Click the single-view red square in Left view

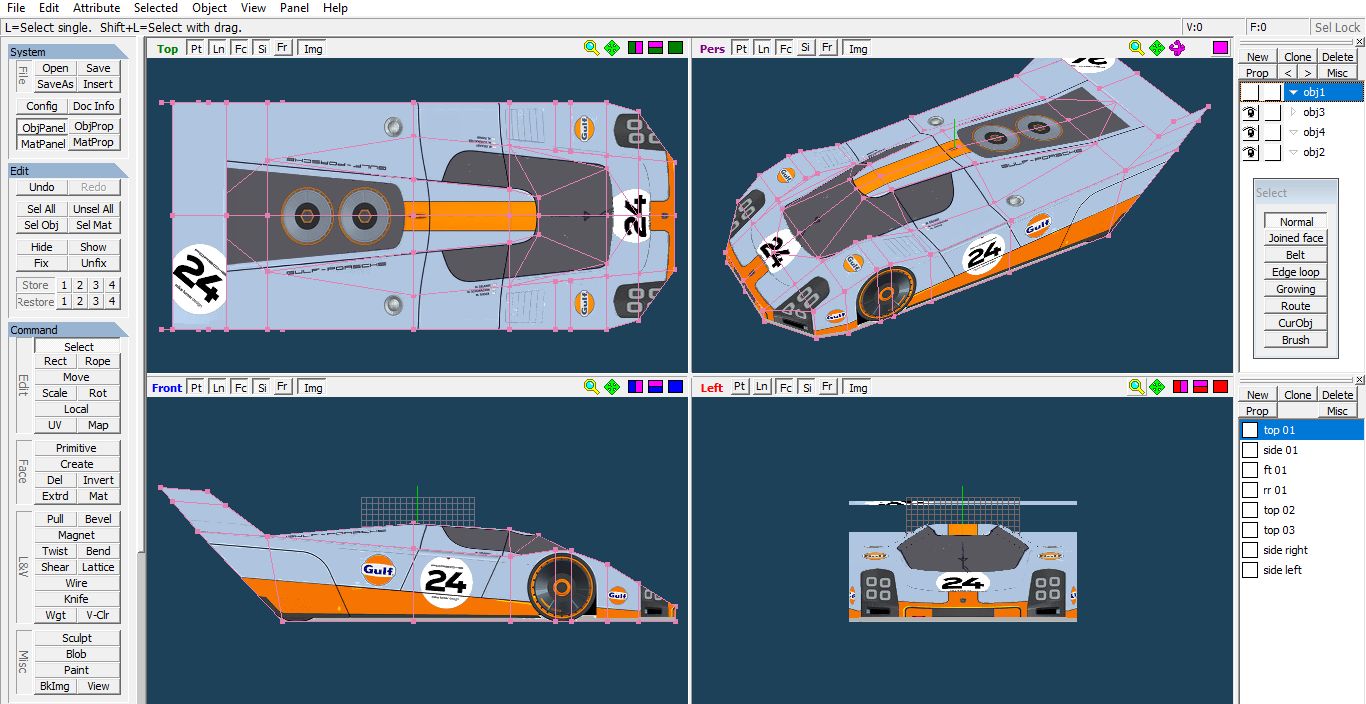click(x=1220, y=387)
